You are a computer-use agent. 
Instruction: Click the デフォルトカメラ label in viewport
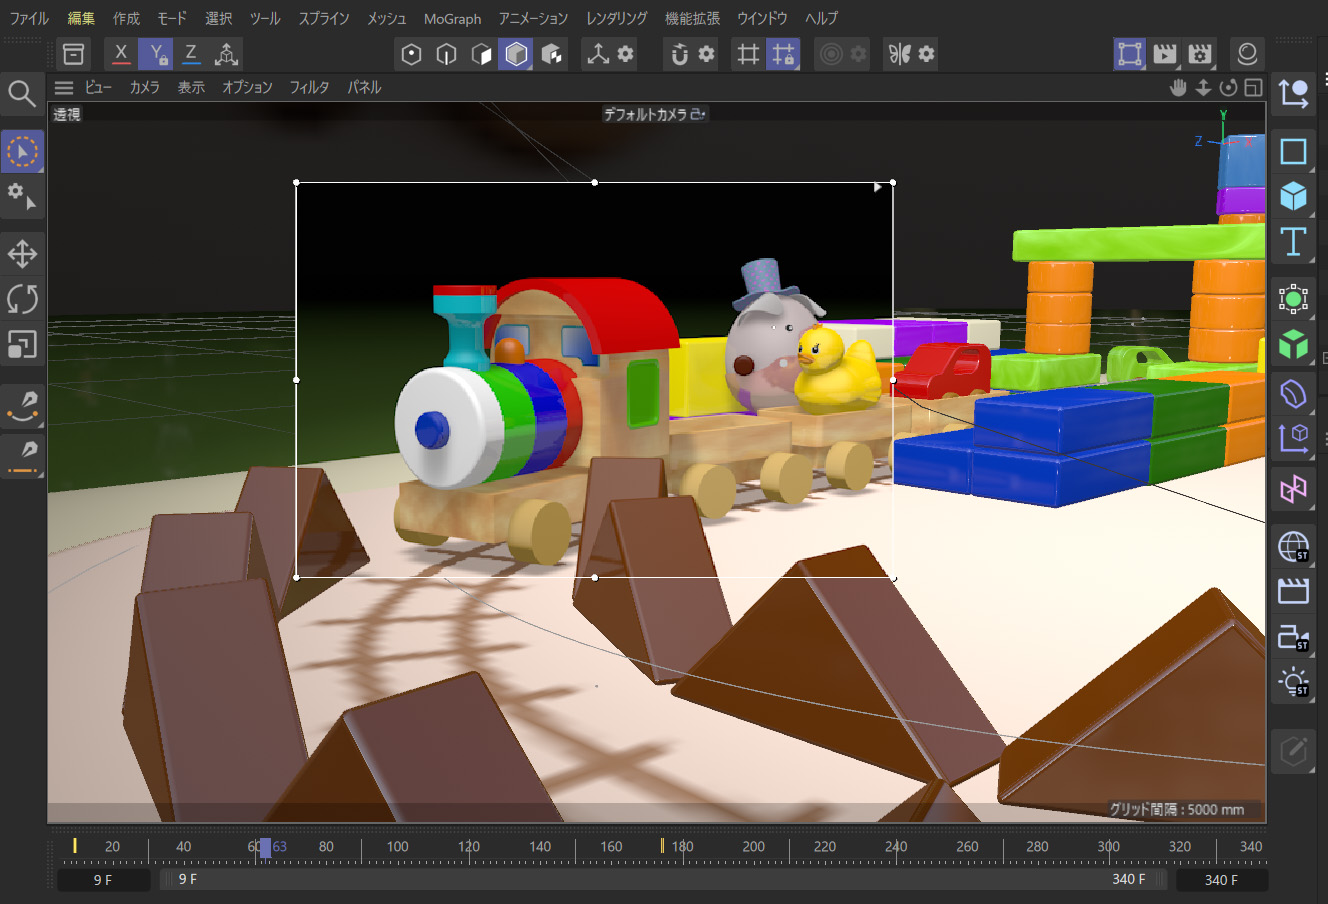pyautogui.click(x=647, y=115)
